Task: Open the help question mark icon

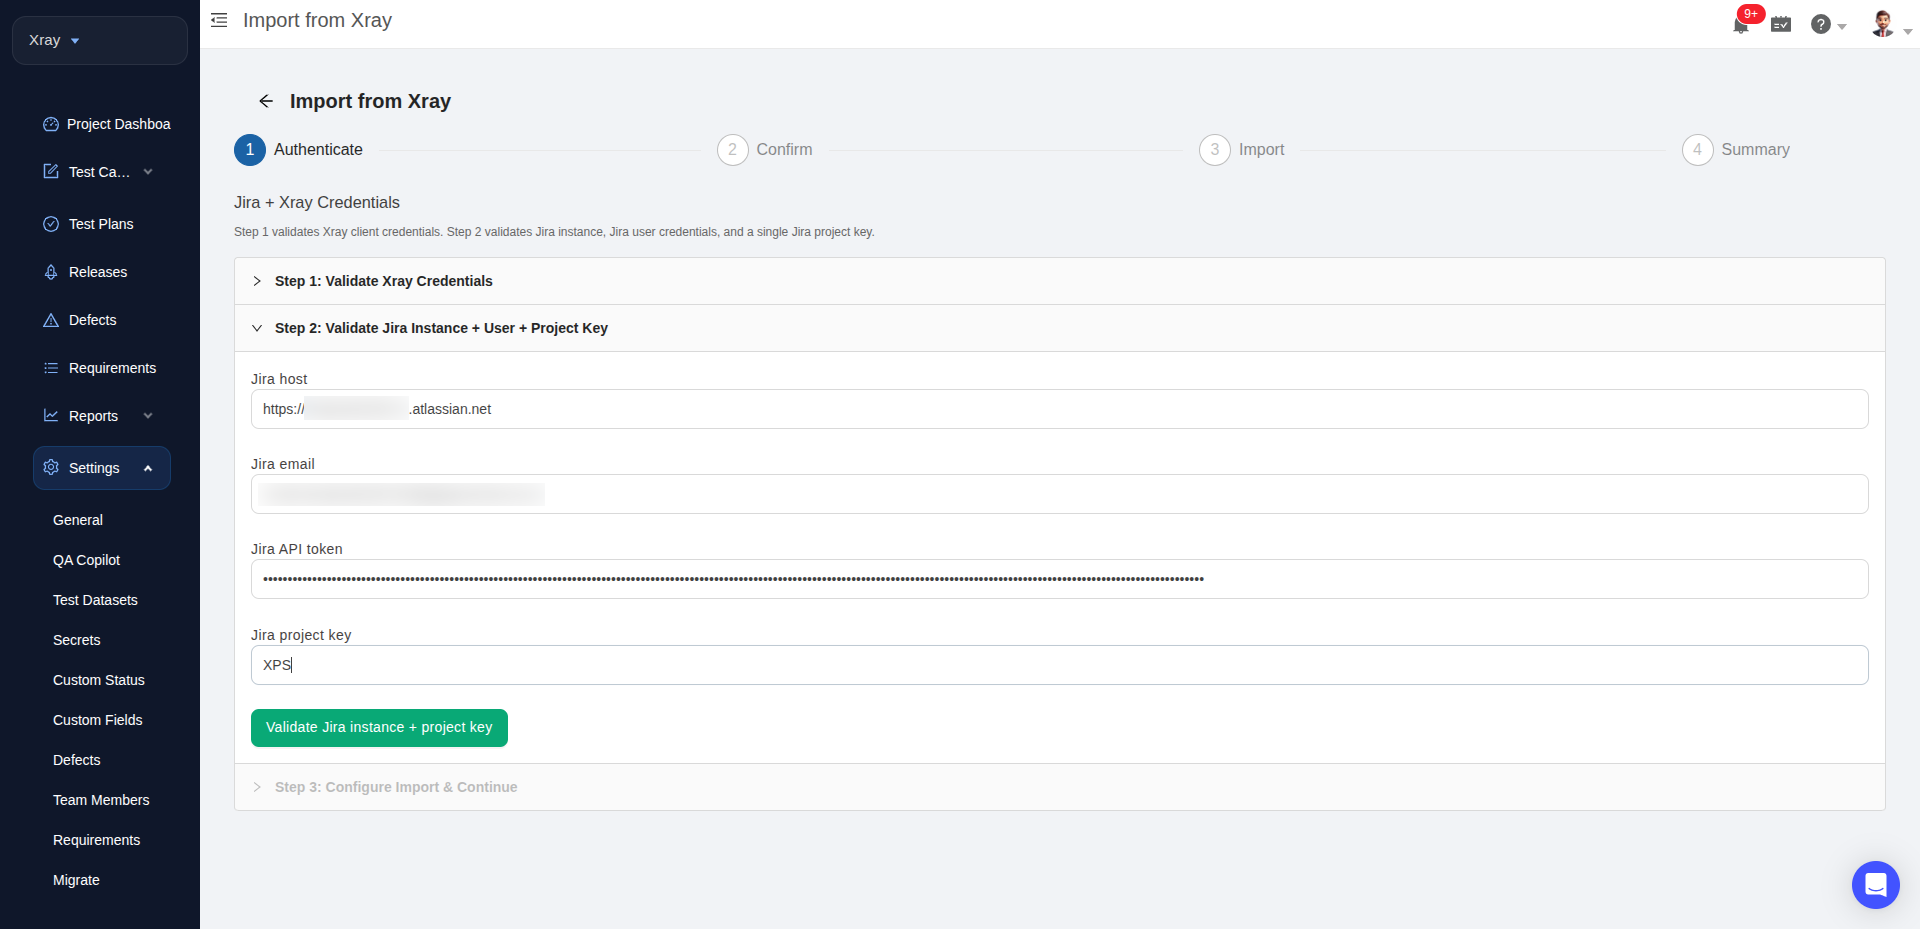Action: tap(1821, 24)
